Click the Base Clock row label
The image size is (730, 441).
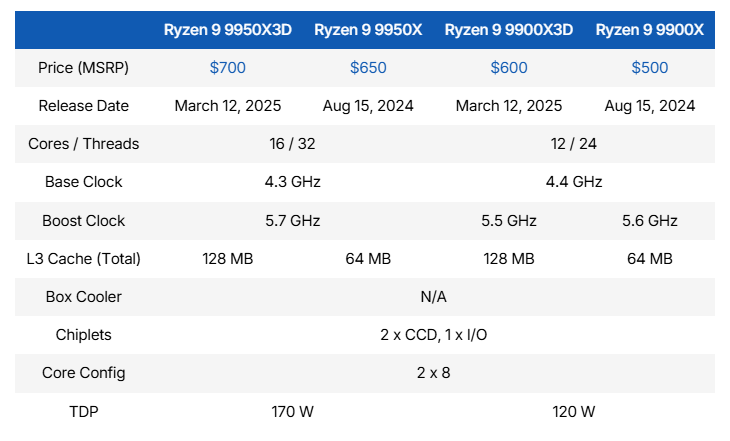coord(83,182)
